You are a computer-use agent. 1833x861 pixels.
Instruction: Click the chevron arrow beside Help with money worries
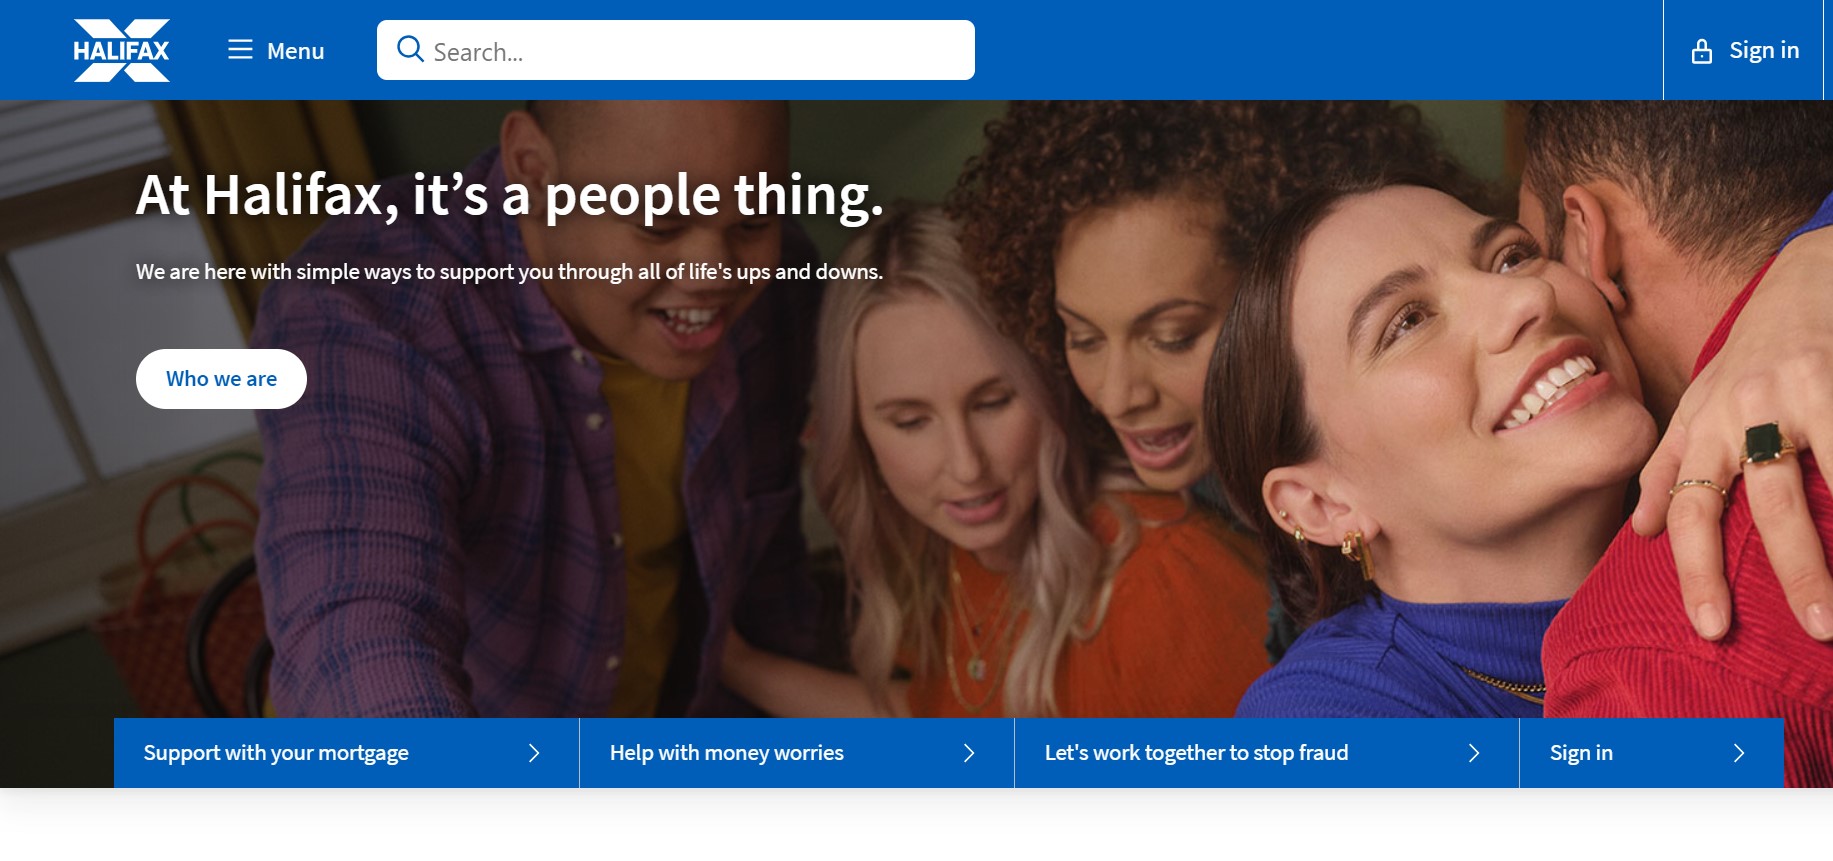(968, 753)
